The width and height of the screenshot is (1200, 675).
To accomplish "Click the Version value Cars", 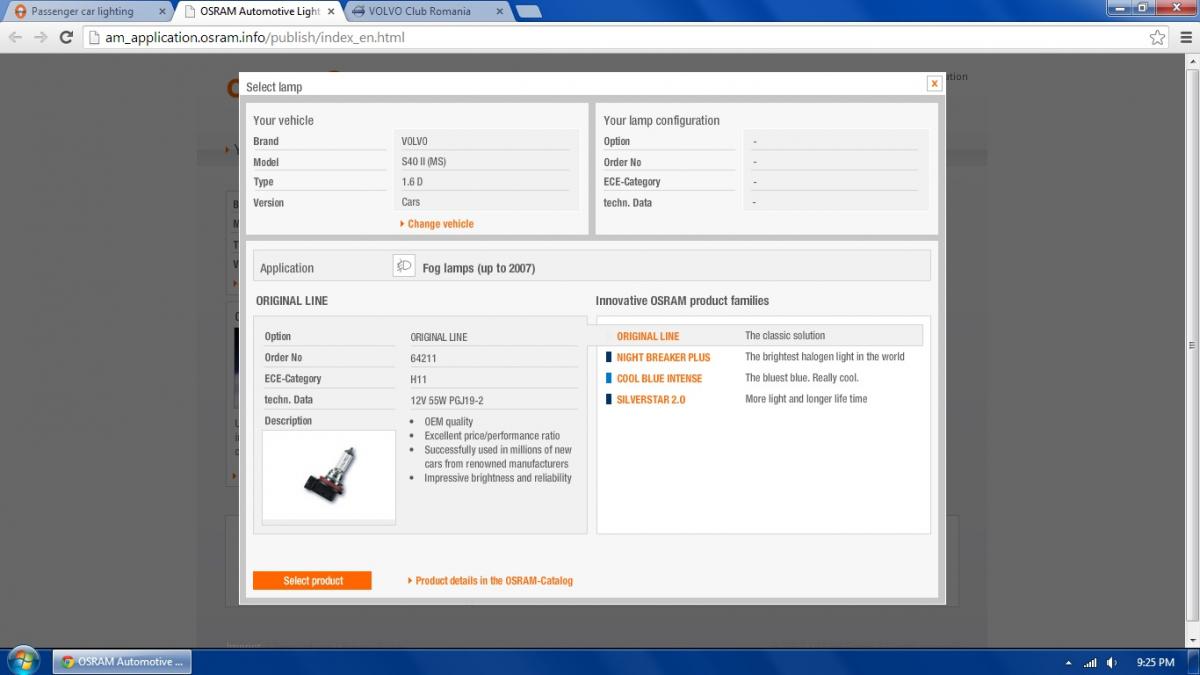I will coord(410,202).
